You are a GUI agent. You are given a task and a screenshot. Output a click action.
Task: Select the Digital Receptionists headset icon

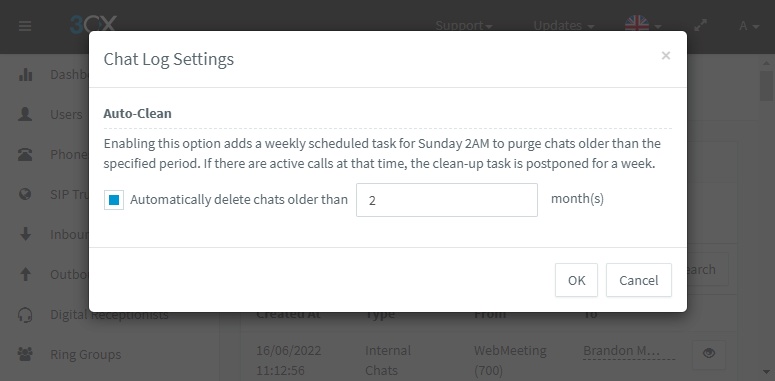point(25,314)
